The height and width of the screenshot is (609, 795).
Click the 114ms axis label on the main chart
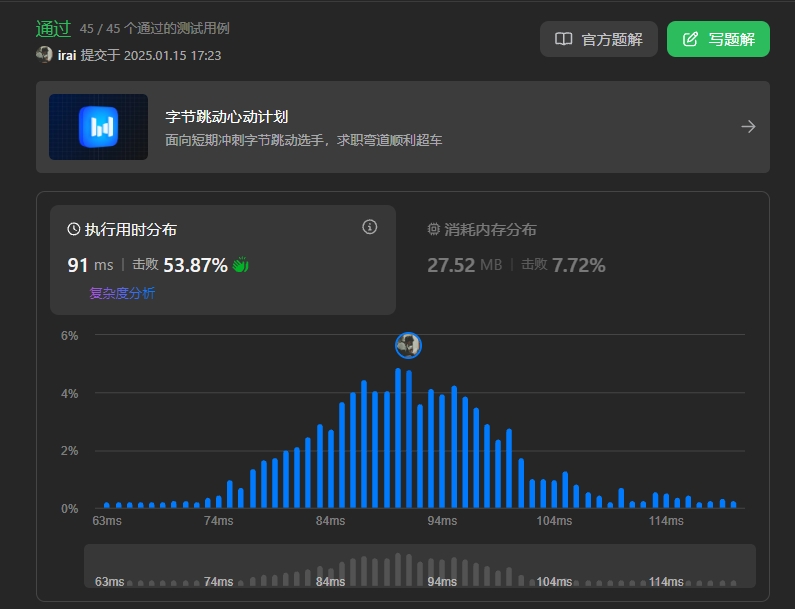click(666, 521)
